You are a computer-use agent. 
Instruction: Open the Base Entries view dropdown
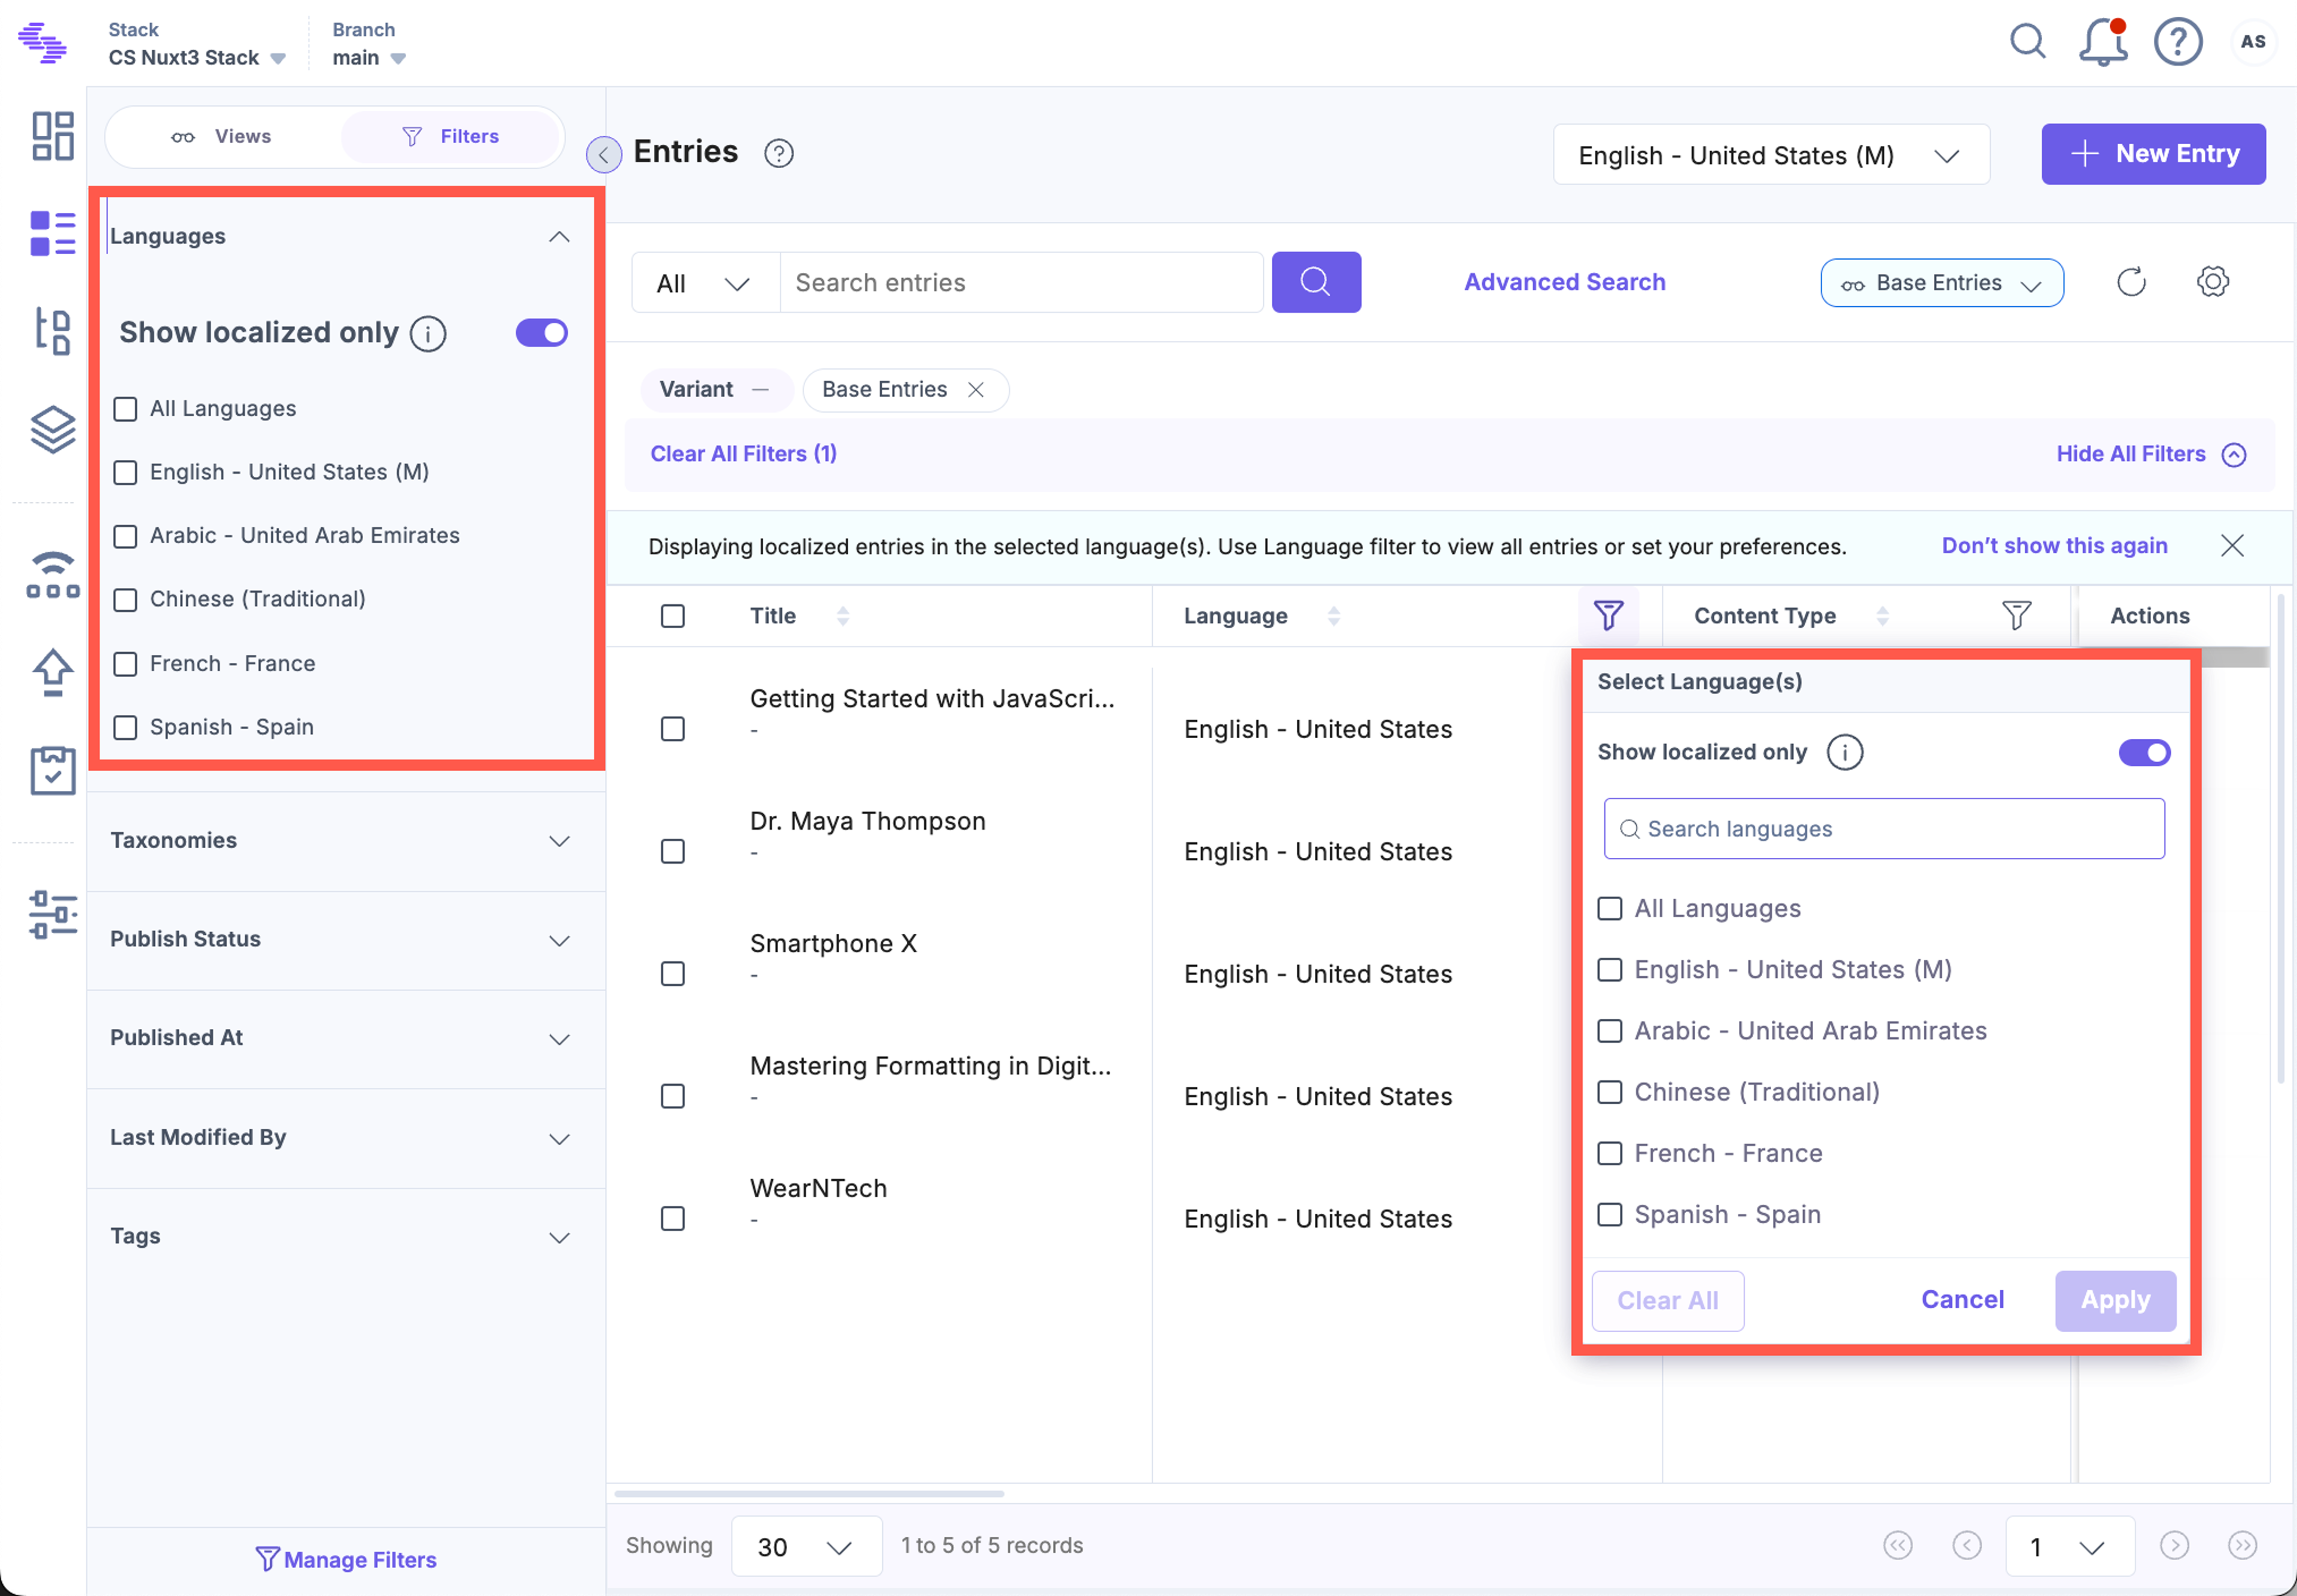(1941, 283)
